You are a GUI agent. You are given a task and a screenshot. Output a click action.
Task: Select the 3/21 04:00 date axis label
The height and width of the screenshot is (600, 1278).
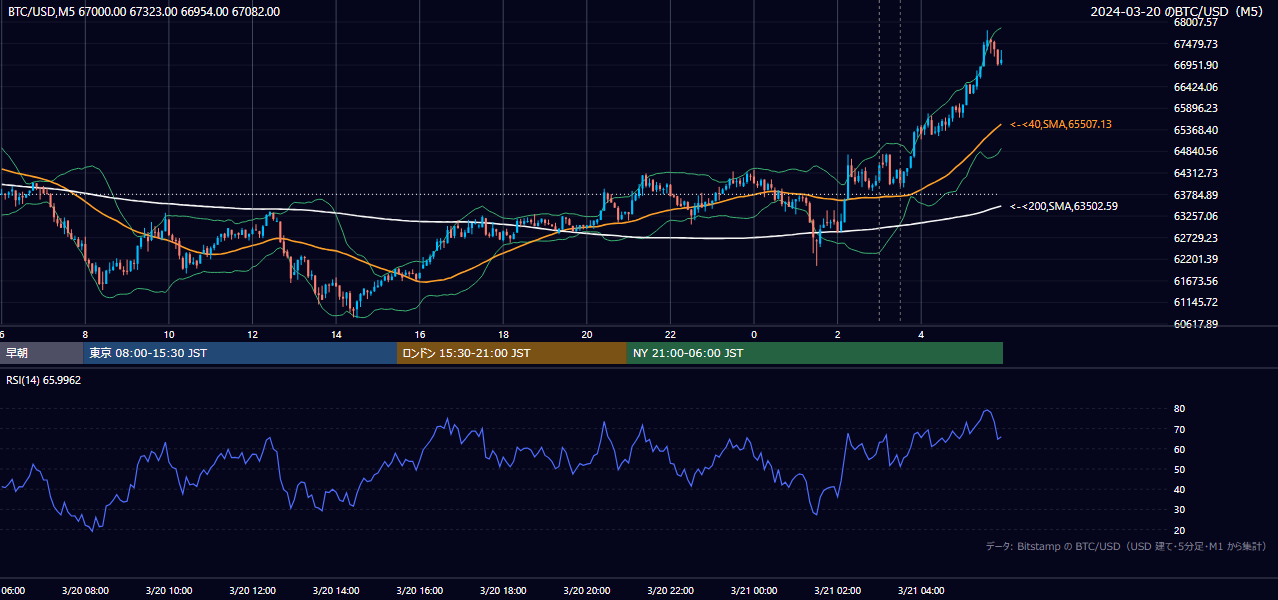pyautogui.click(x=921, y=591)
